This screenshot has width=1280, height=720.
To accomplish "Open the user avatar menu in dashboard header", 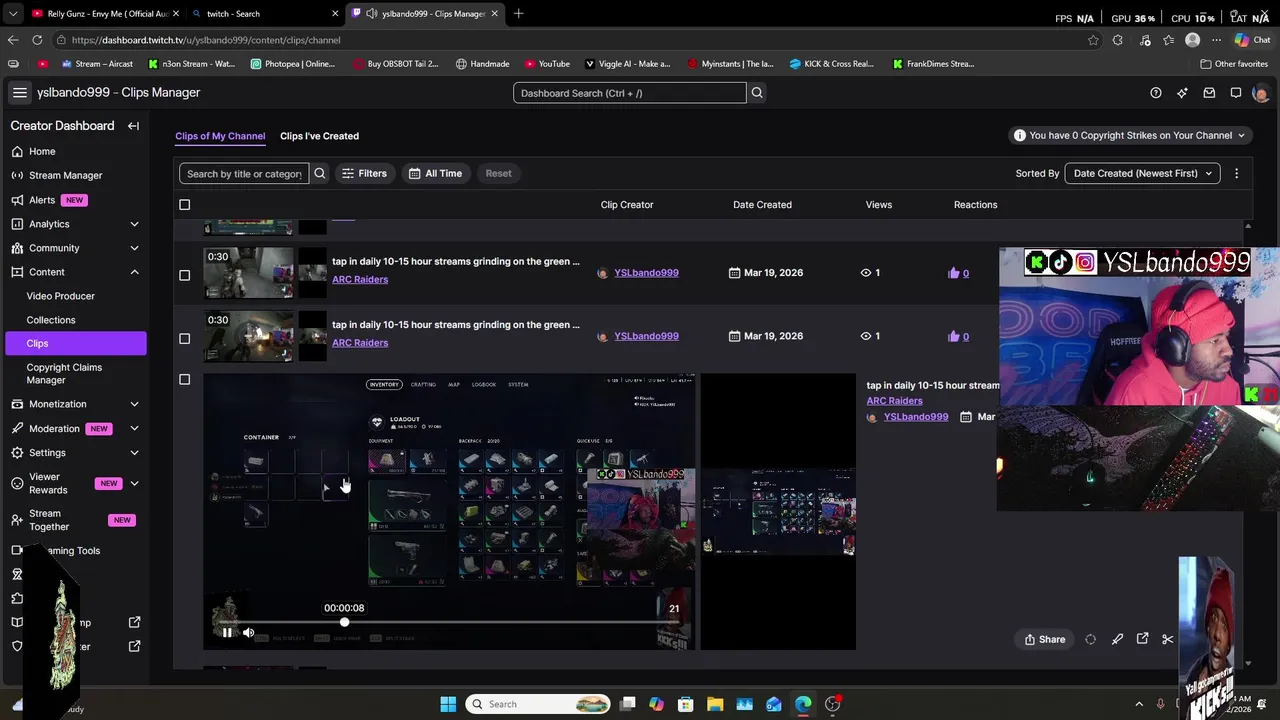I will point(1260,93).
